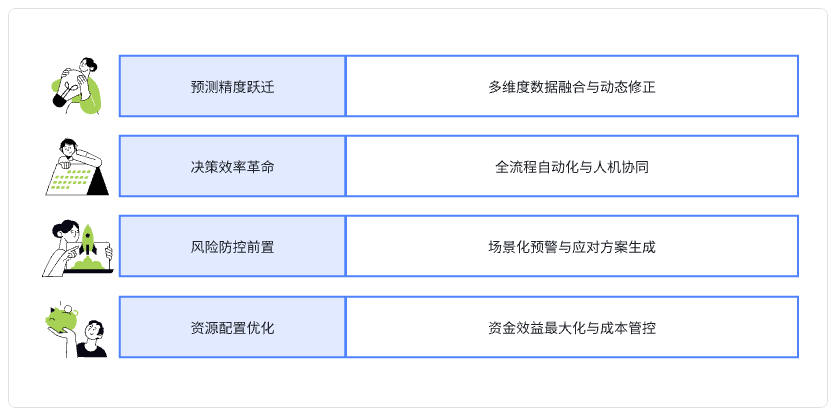Select the 预测精度跃迁 blue cell

232,86
